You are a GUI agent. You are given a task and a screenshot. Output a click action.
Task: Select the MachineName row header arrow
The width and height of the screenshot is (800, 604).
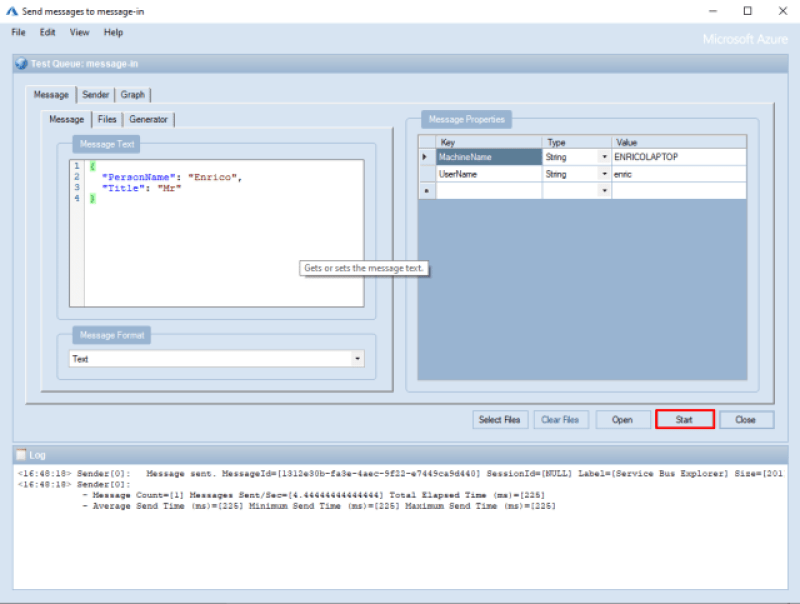coord(426,157)
